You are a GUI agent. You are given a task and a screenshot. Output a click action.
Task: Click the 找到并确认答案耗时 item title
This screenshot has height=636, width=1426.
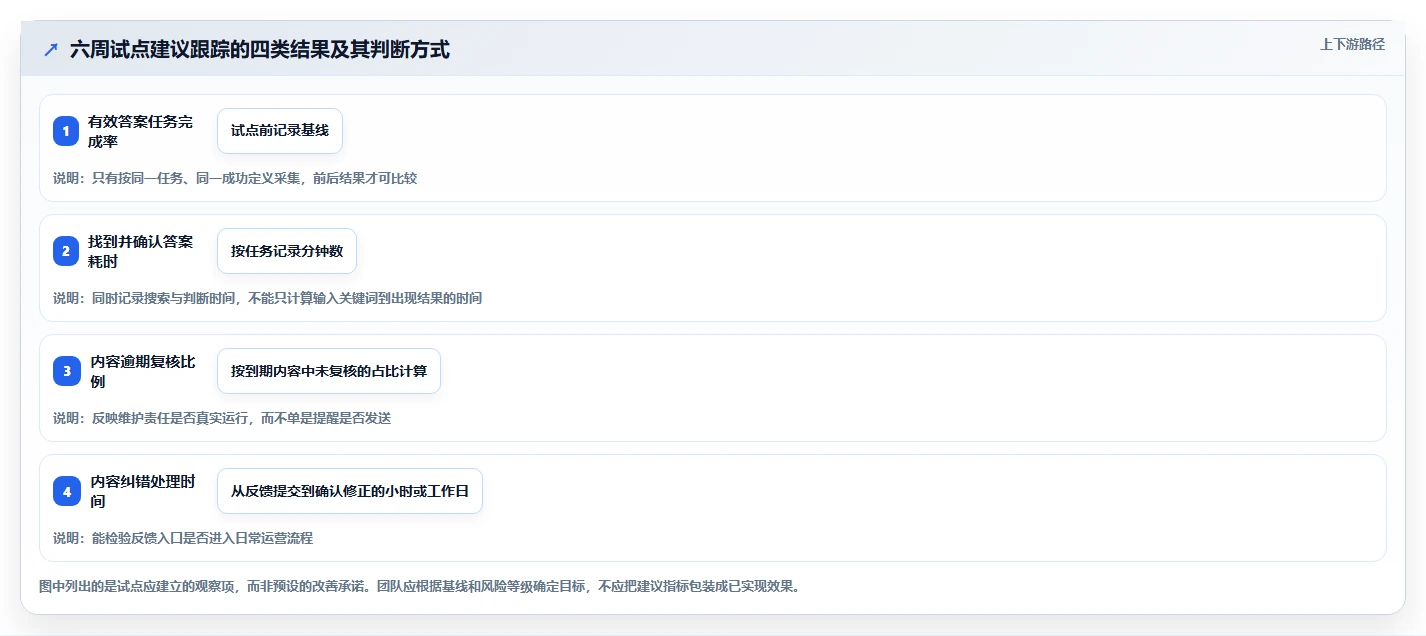click(x=140, y=251)
